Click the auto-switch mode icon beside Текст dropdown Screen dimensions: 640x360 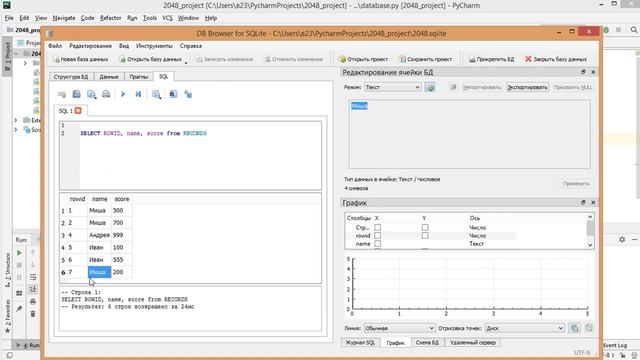tap(430, 87)
